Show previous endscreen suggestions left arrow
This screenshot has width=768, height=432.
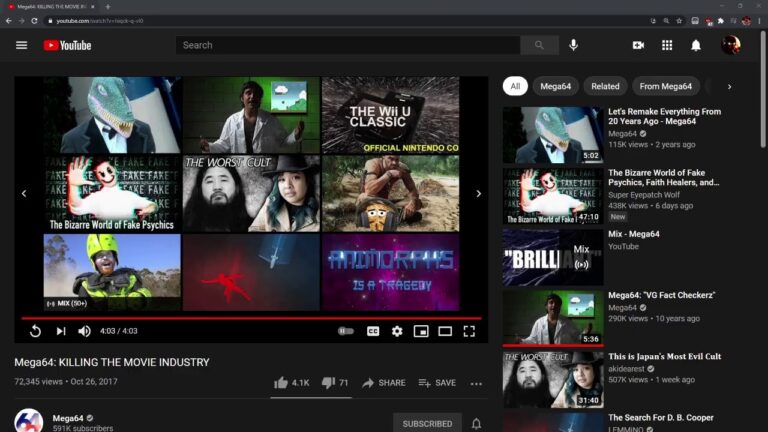[x=24, y=193]
